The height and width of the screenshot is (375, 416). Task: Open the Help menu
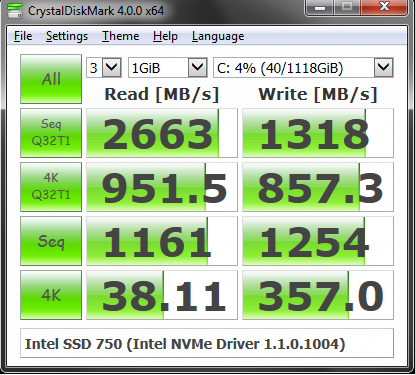tap(165, 36)
